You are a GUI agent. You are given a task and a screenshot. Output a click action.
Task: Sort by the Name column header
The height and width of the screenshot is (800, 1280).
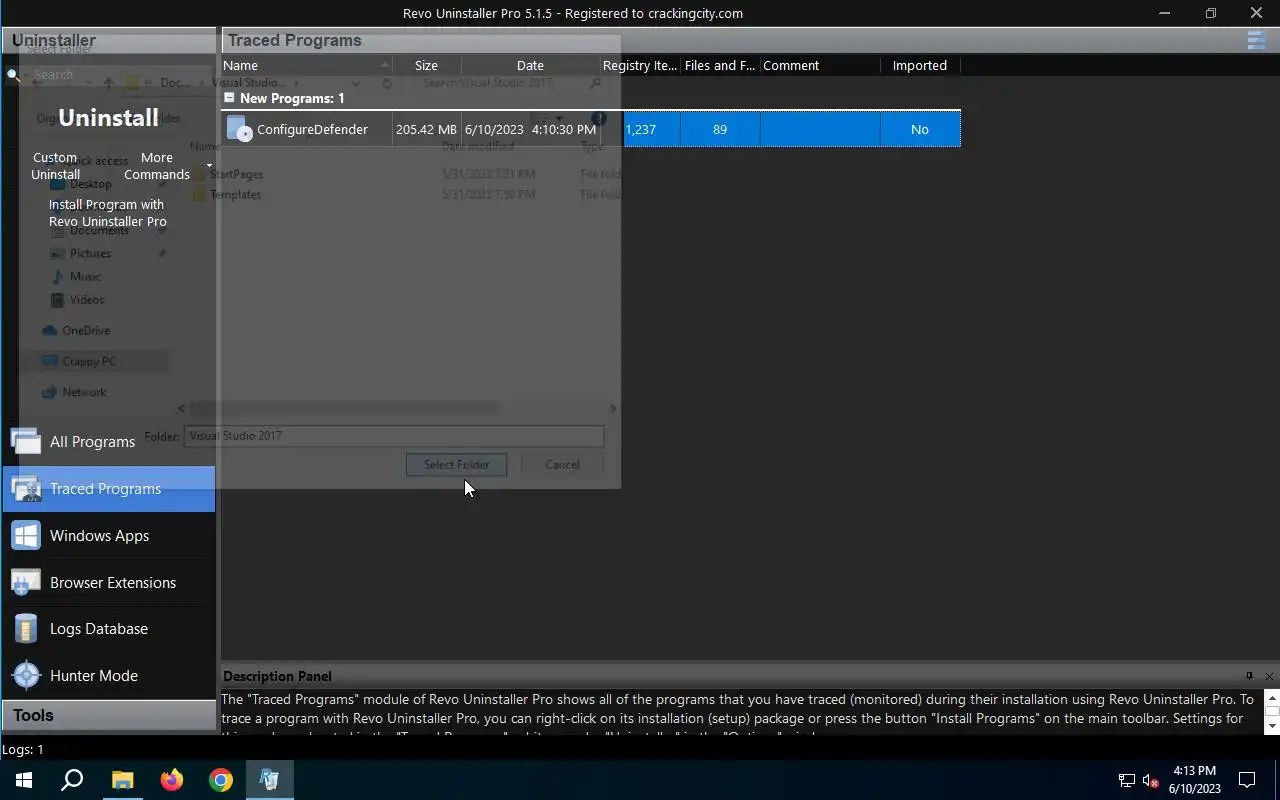pos(306,65)
